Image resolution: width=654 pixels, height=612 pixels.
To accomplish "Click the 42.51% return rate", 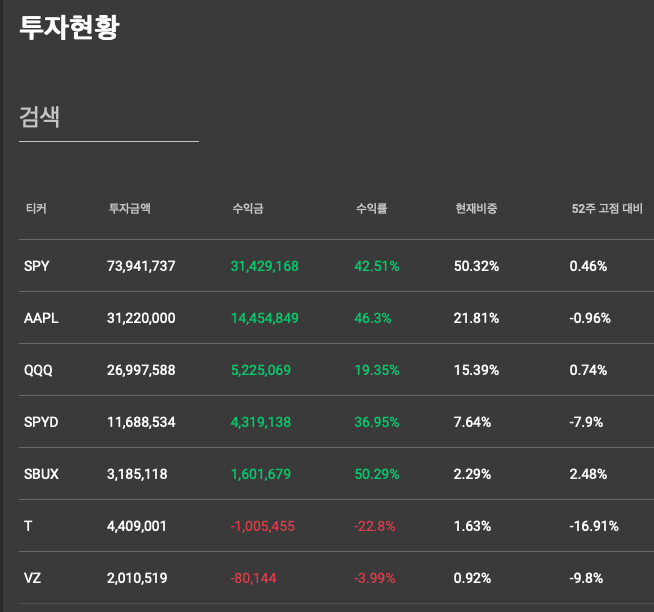I will 377,266.
